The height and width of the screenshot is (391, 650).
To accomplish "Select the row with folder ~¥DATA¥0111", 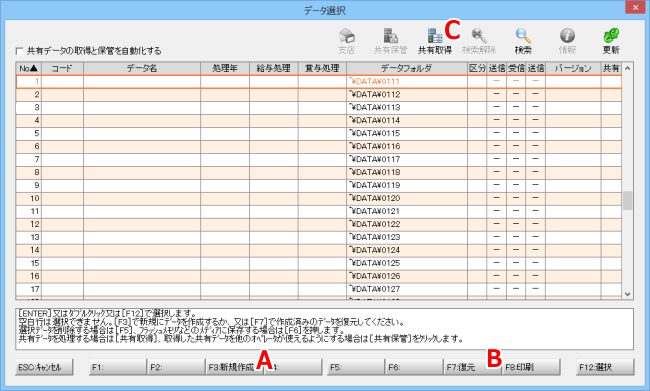I will [319, 82].
